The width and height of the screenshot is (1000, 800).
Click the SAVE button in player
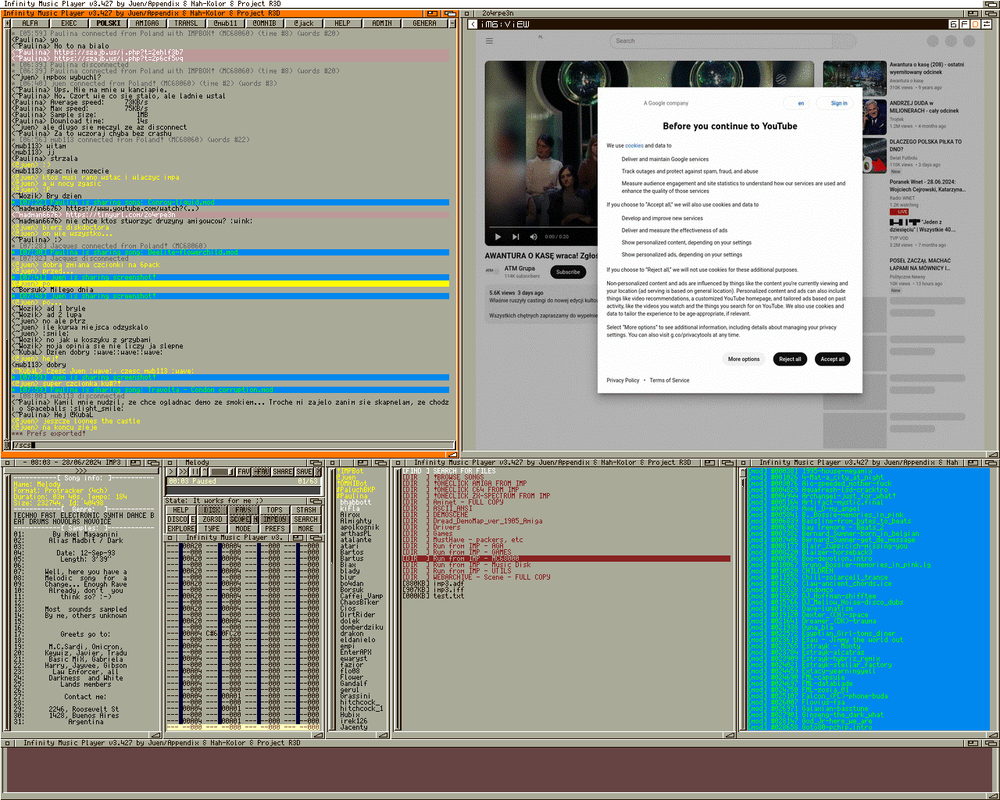304,472
